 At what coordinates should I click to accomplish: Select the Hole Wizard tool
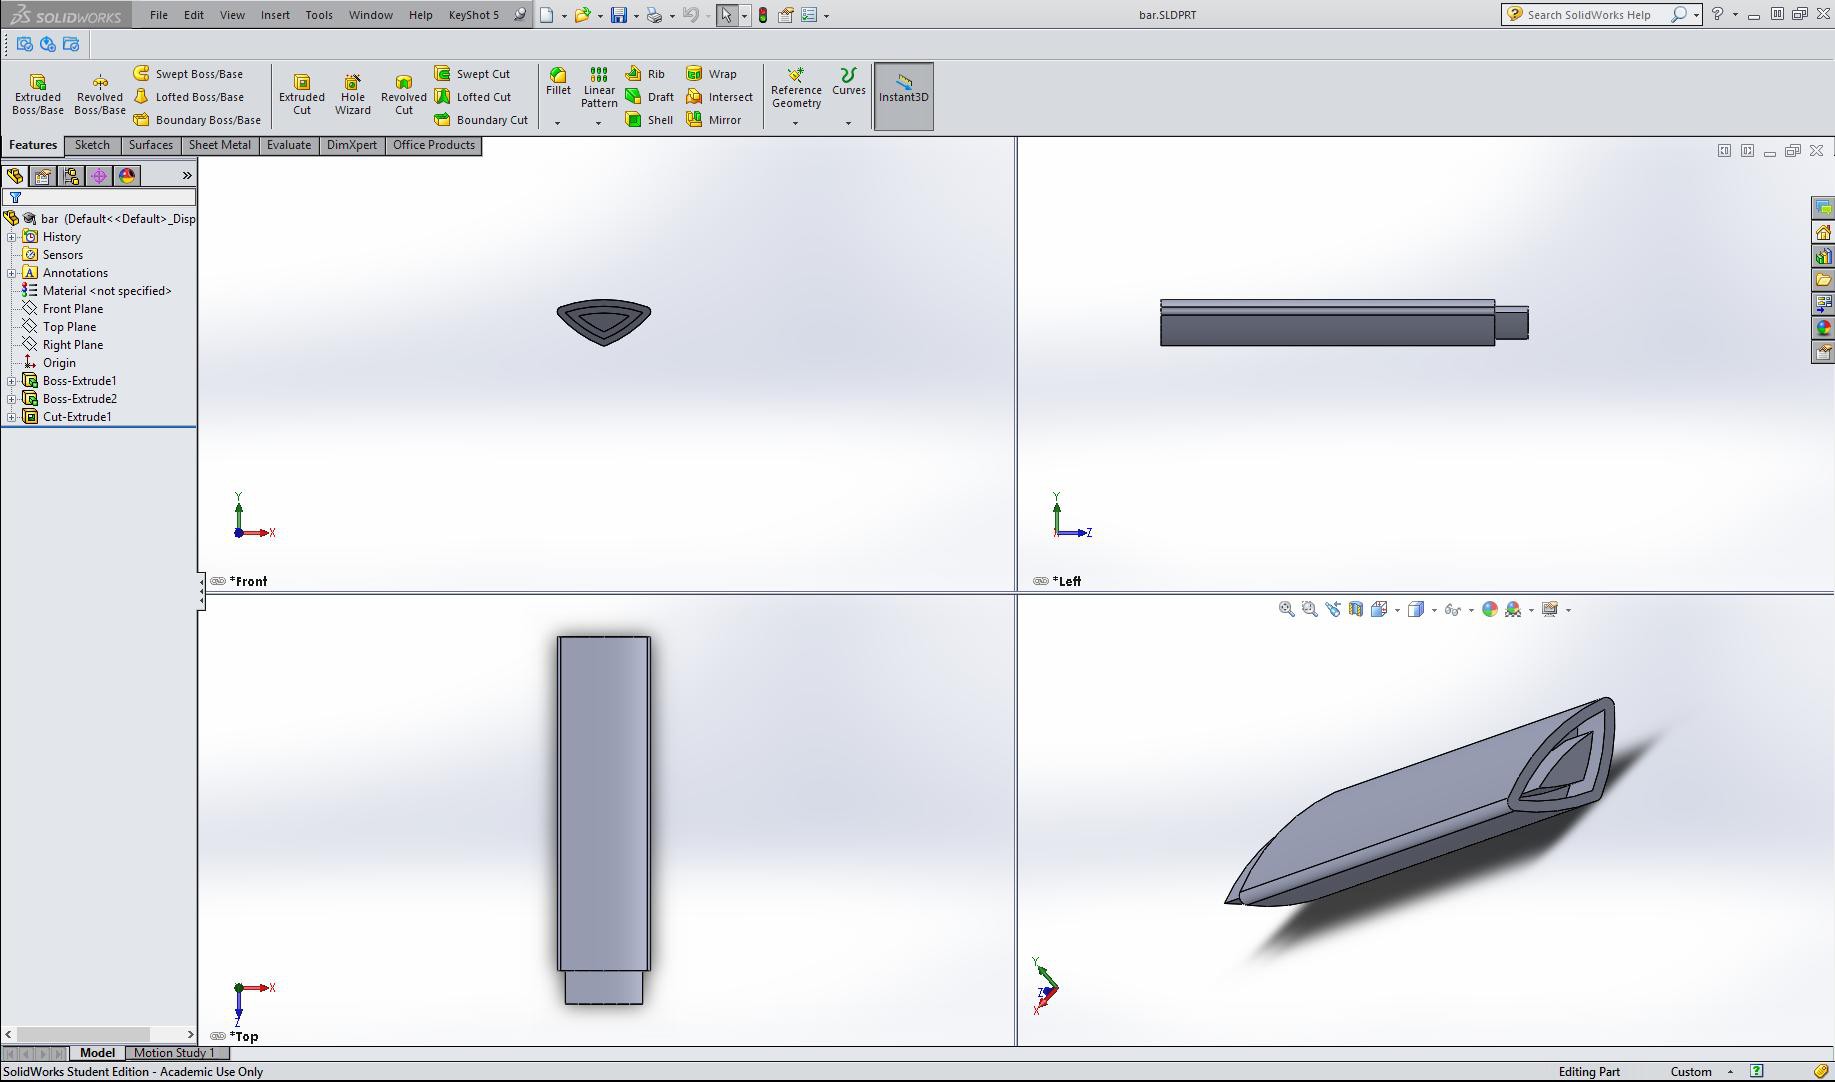coord(352,95)
